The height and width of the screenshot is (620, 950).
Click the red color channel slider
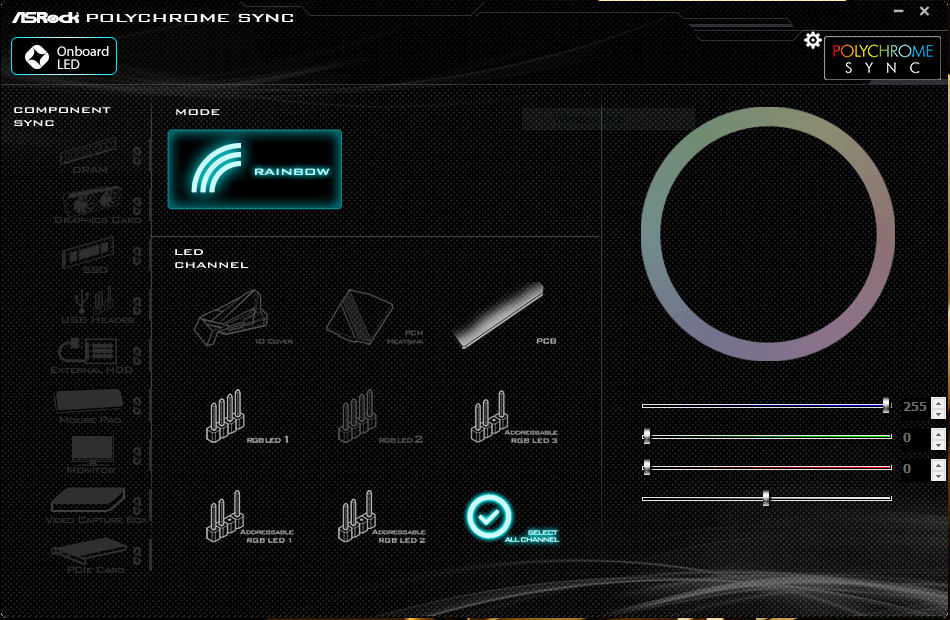(x=766, y=467)
